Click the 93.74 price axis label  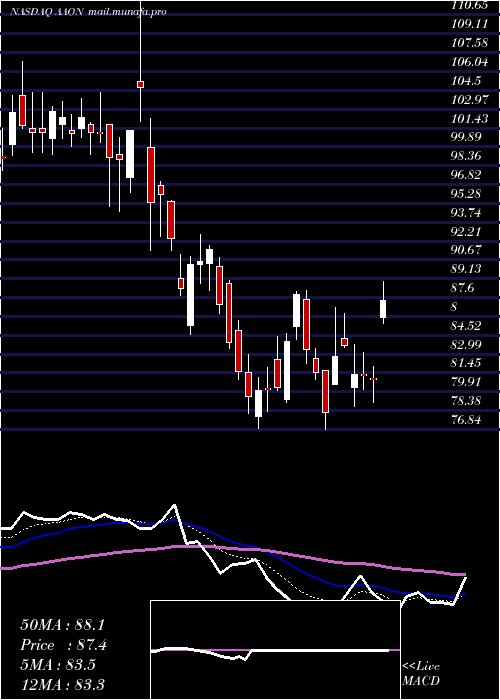pos(468,212)
